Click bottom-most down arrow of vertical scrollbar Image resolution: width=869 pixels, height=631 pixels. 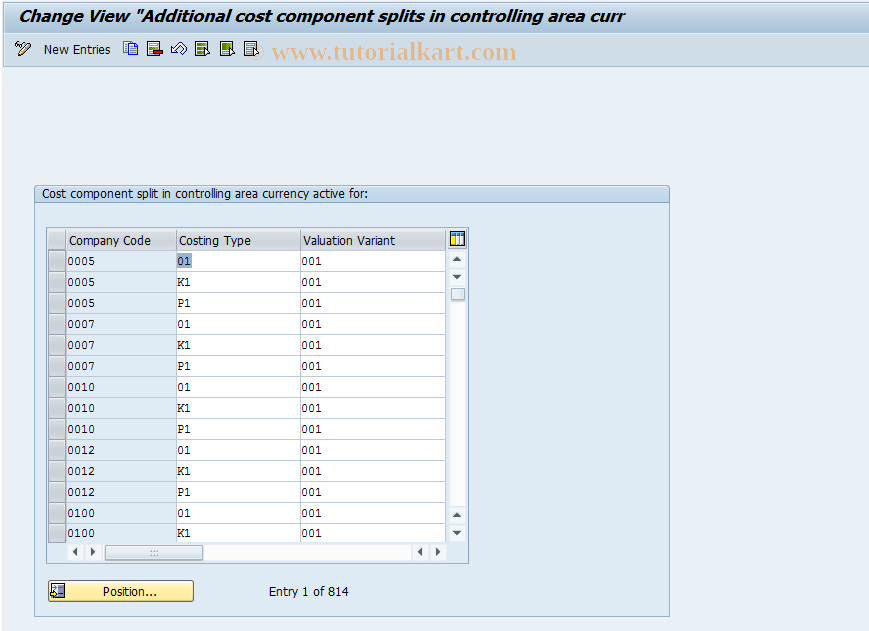point(457,533)
